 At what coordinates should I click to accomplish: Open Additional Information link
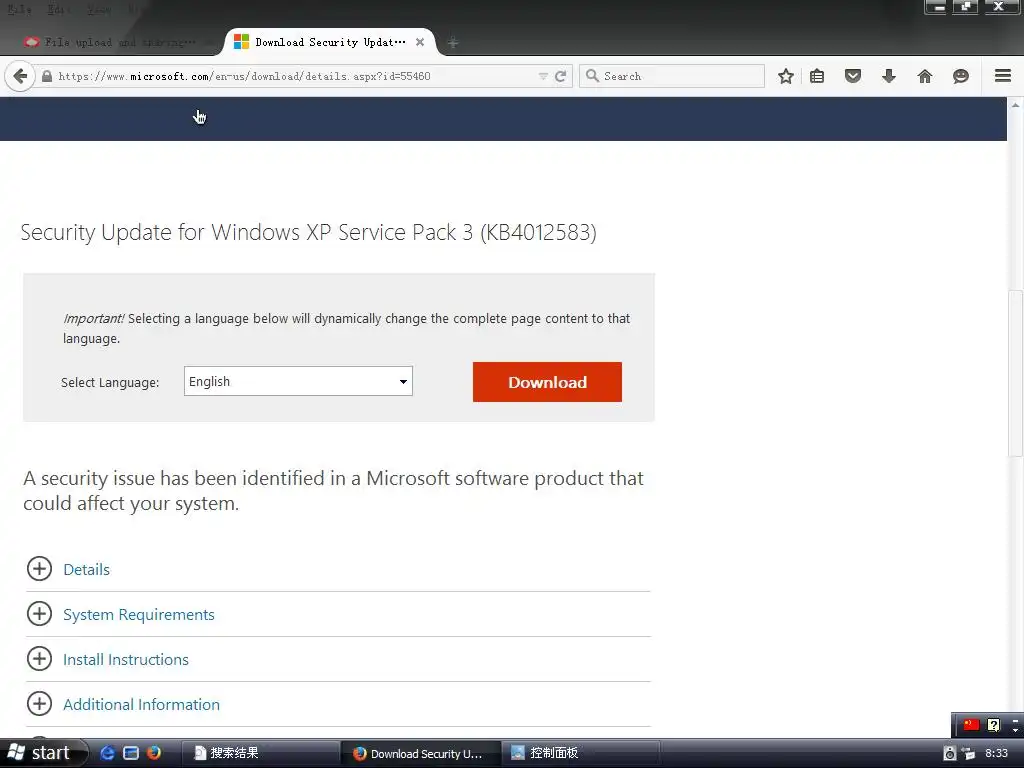pyautogui.click(x=141, y=705)
